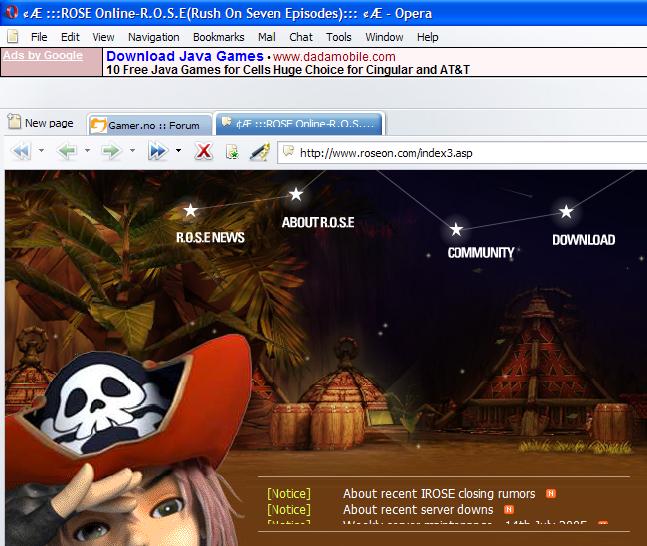Click the star above R.O.S.E NEWS
The width and height of the screenshot is (647, 546).
[x=191, y=210]
